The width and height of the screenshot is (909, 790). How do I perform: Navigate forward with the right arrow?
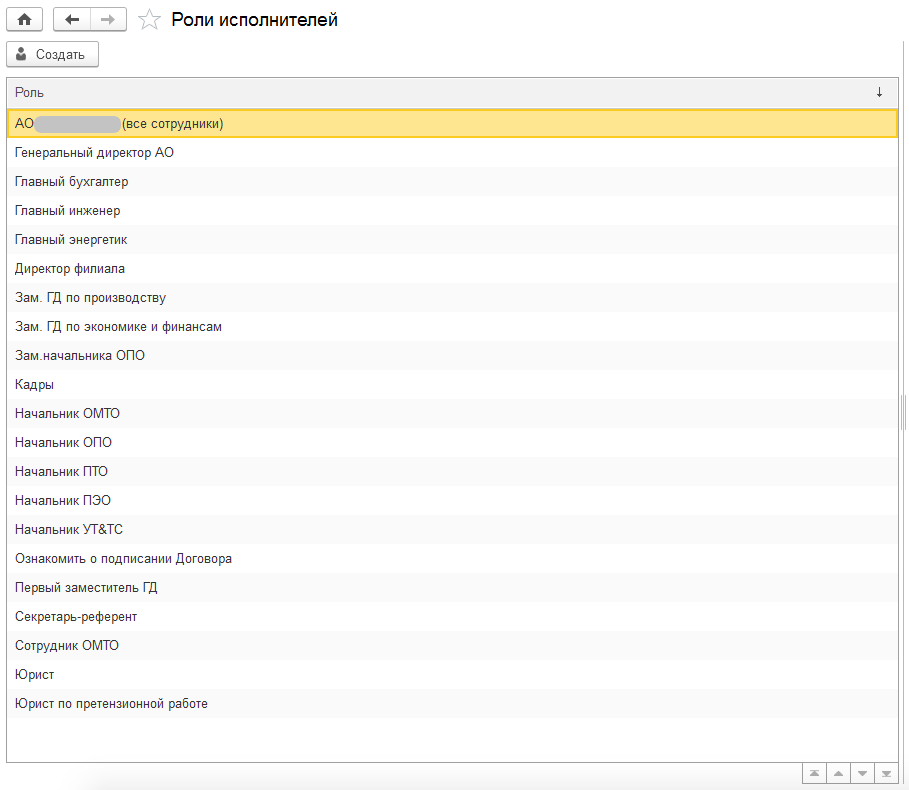point(108,20)
